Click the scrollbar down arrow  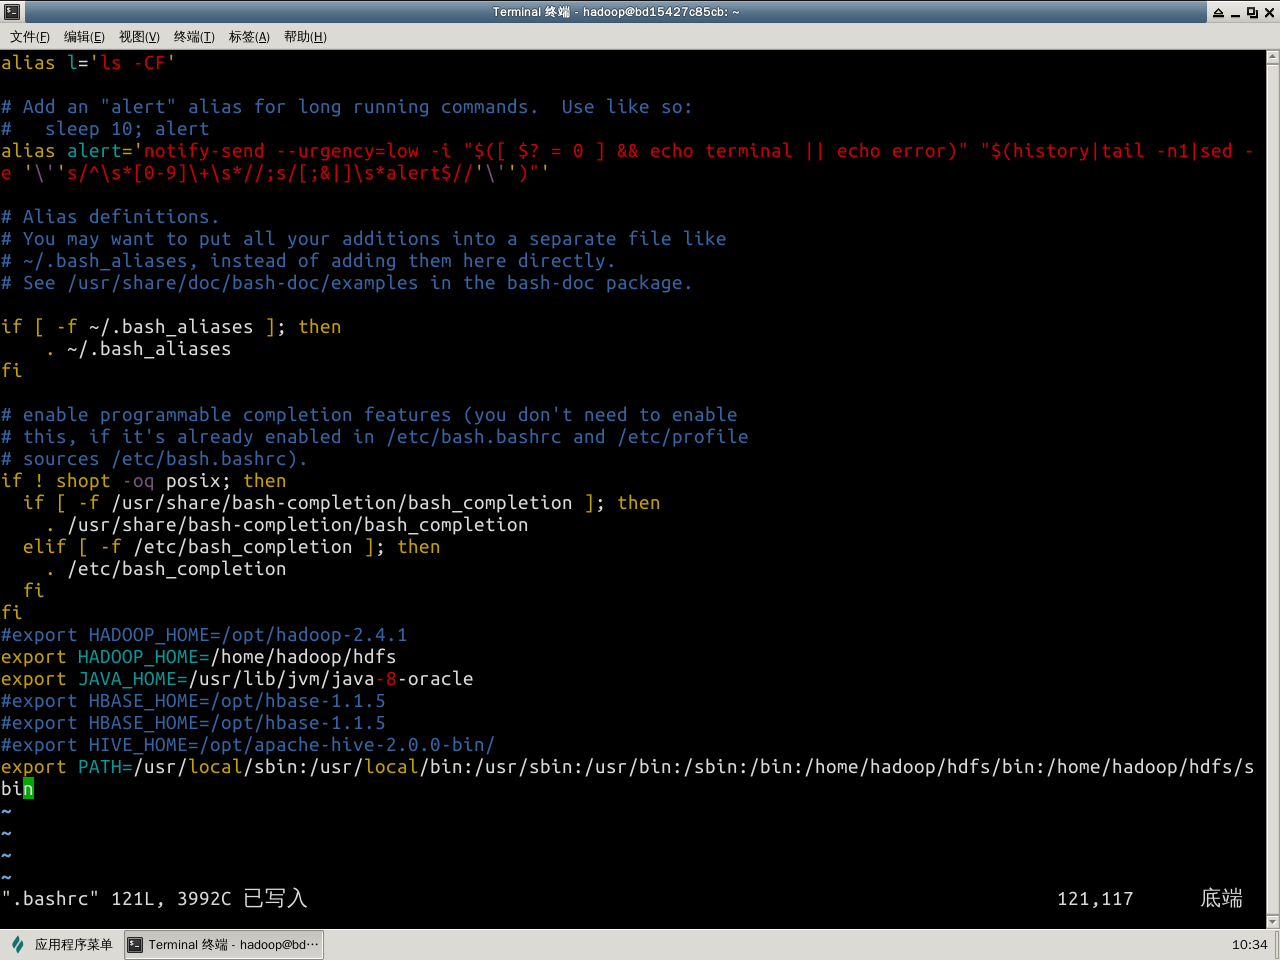click(x=1272, y=921)
